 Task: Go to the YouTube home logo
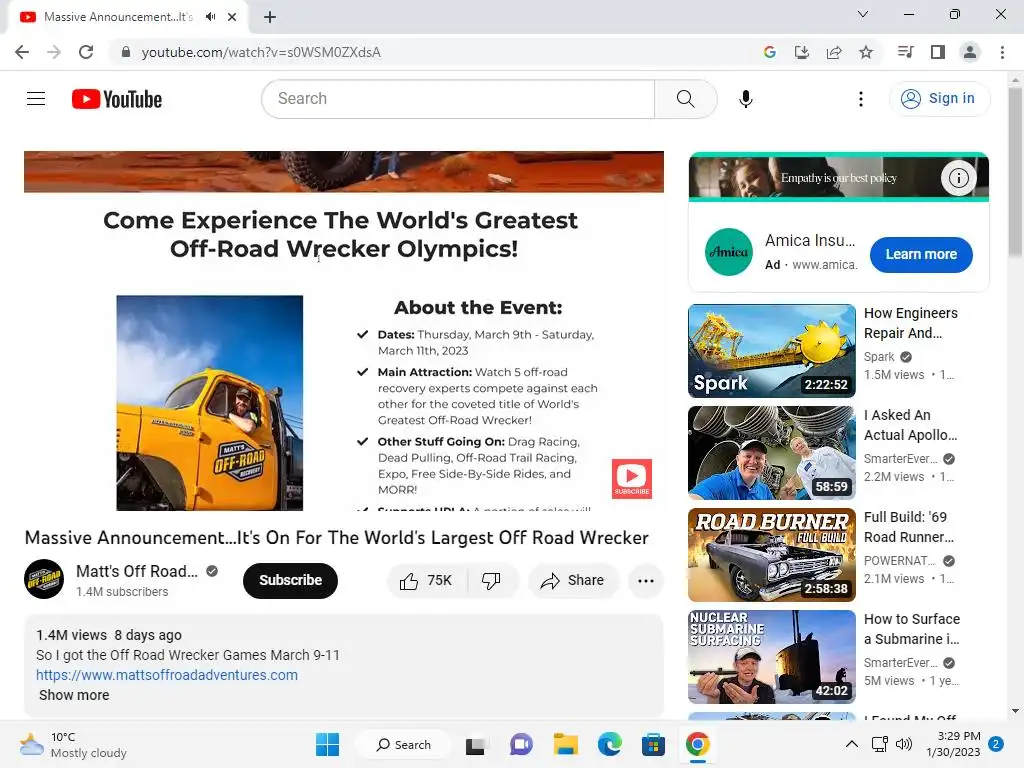pos(117,99)
